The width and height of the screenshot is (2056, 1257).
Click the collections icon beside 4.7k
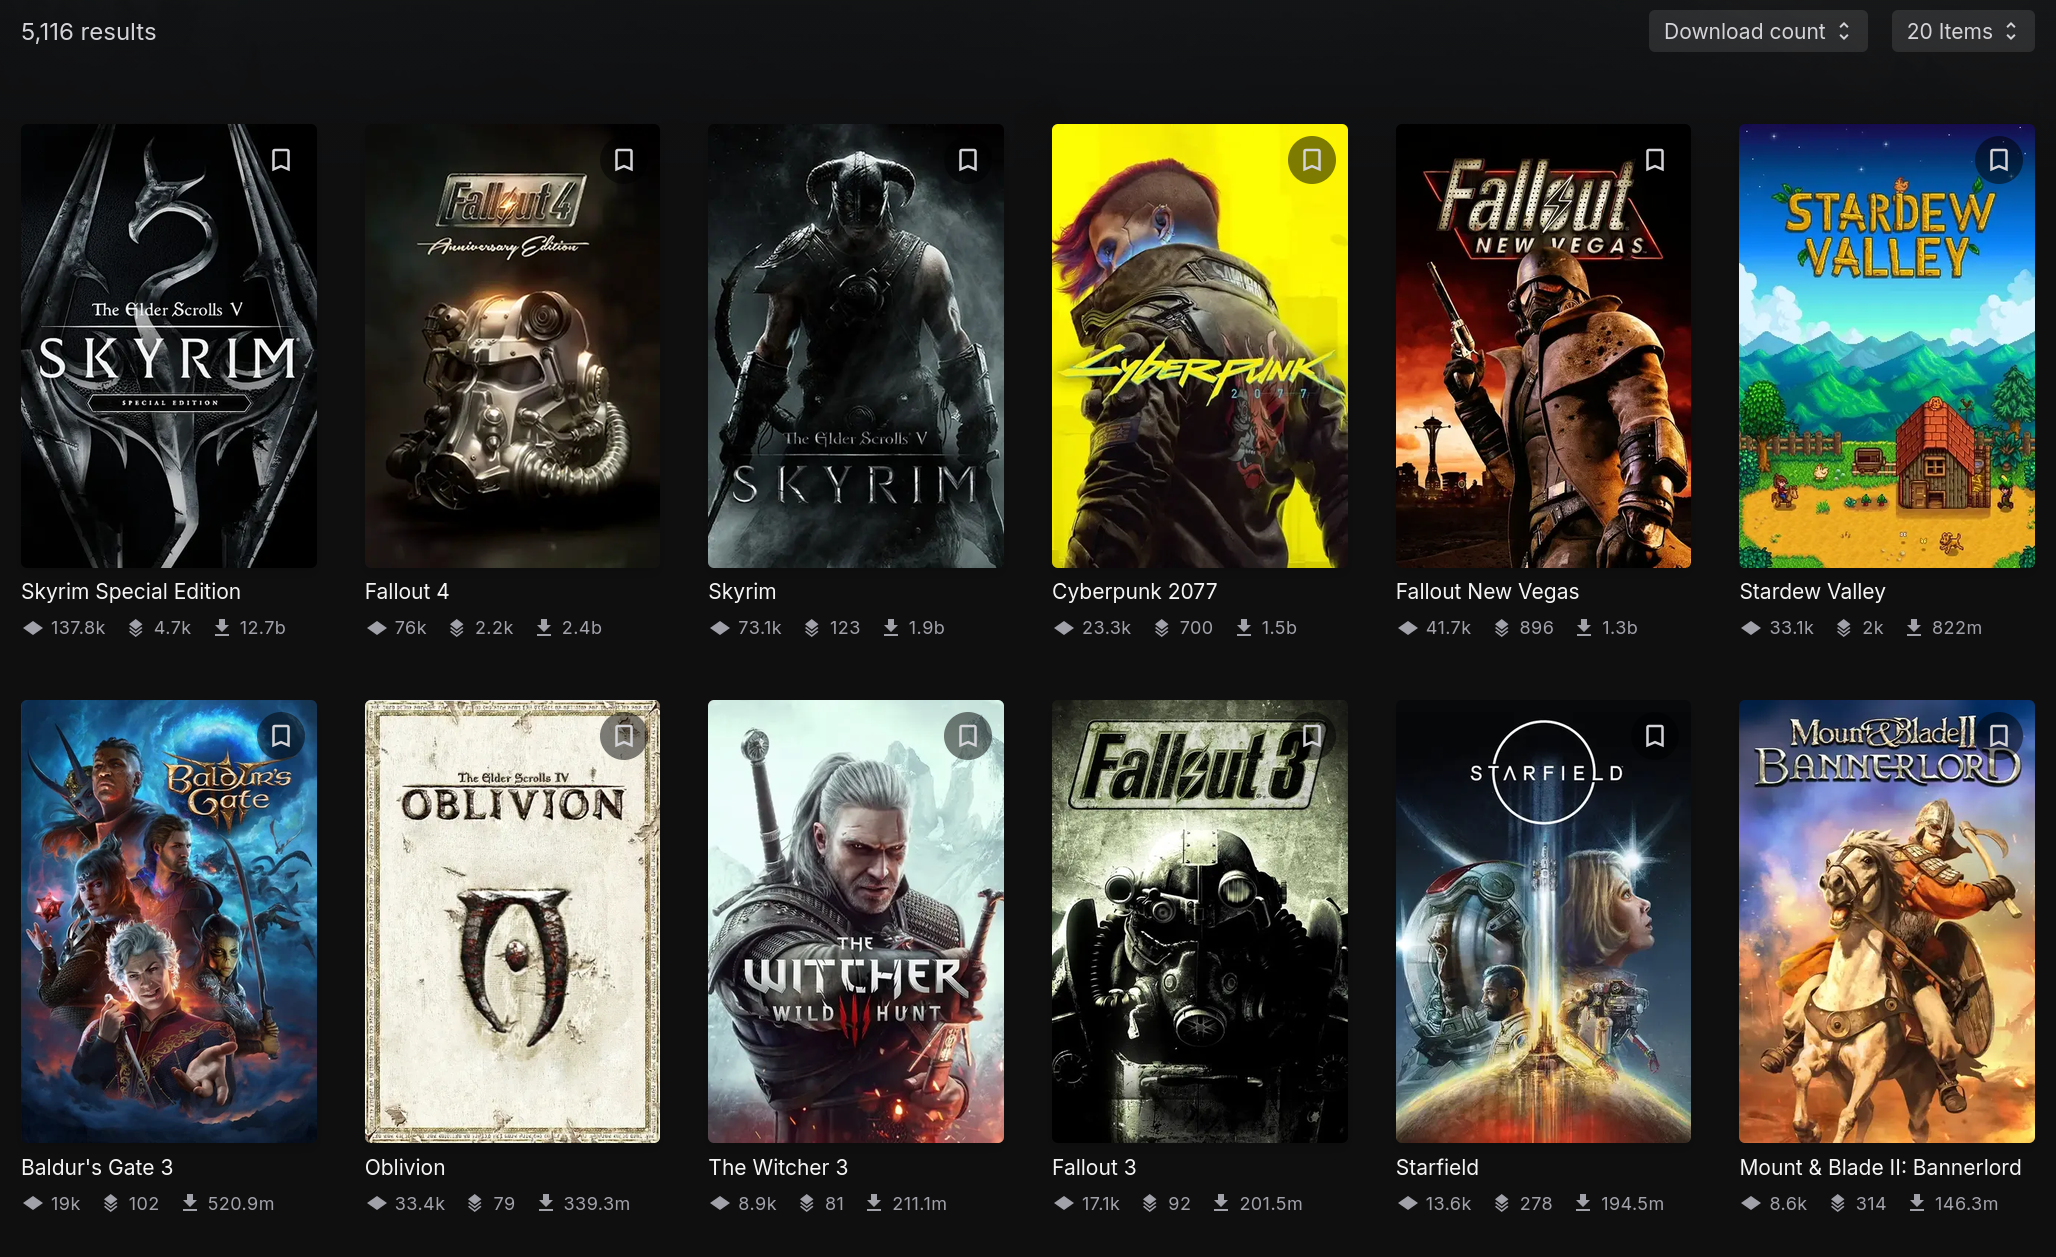136,628
